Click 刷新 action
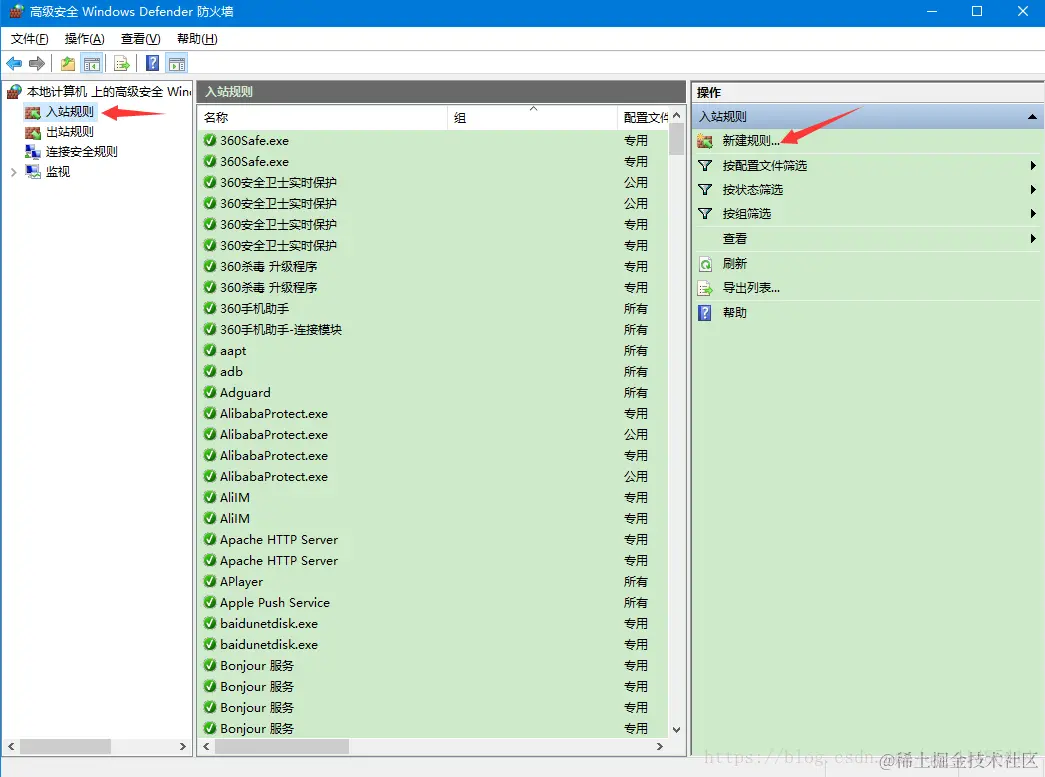 (x=734, y=264)
